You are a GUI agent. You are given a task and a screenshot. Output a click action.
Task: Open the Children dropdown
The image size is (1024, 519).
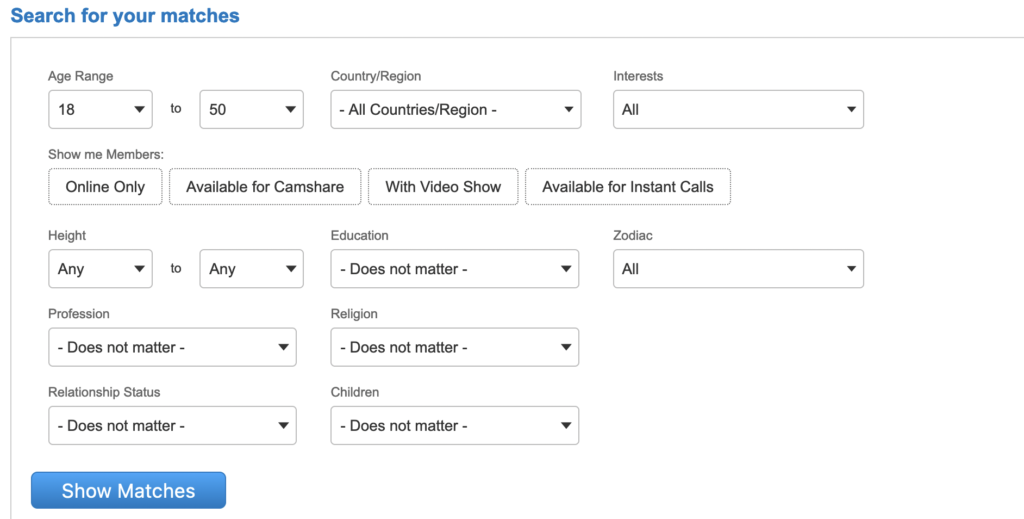click(454, 425)
